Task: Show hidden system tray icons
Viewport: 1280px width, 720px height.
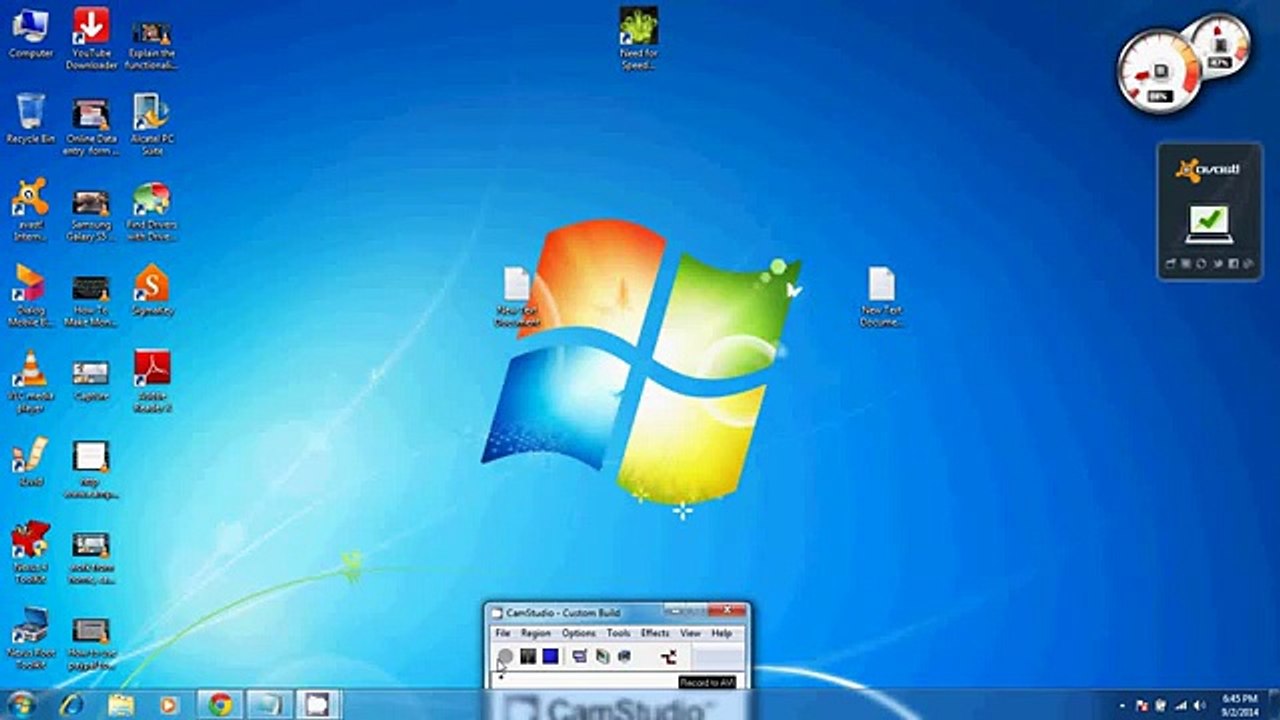Action: point(1122,705)
